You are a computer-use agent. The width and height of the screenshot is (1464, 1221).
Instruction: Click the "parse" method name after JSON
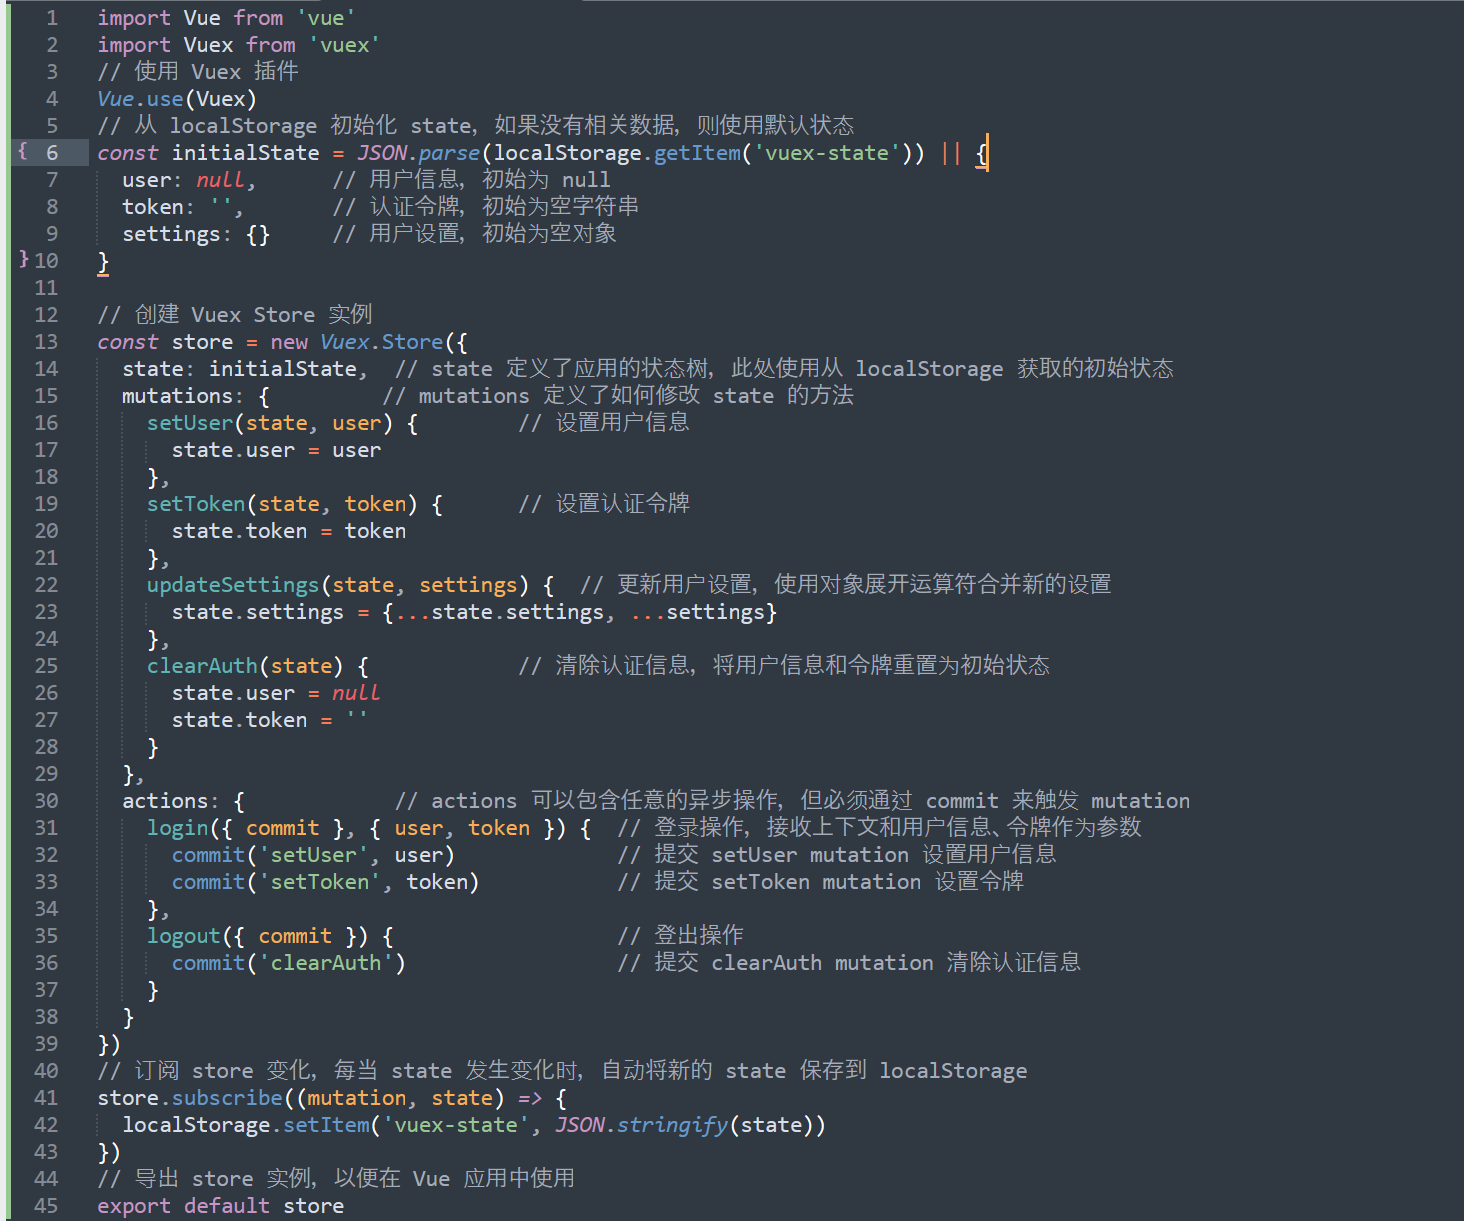(449, 153)
